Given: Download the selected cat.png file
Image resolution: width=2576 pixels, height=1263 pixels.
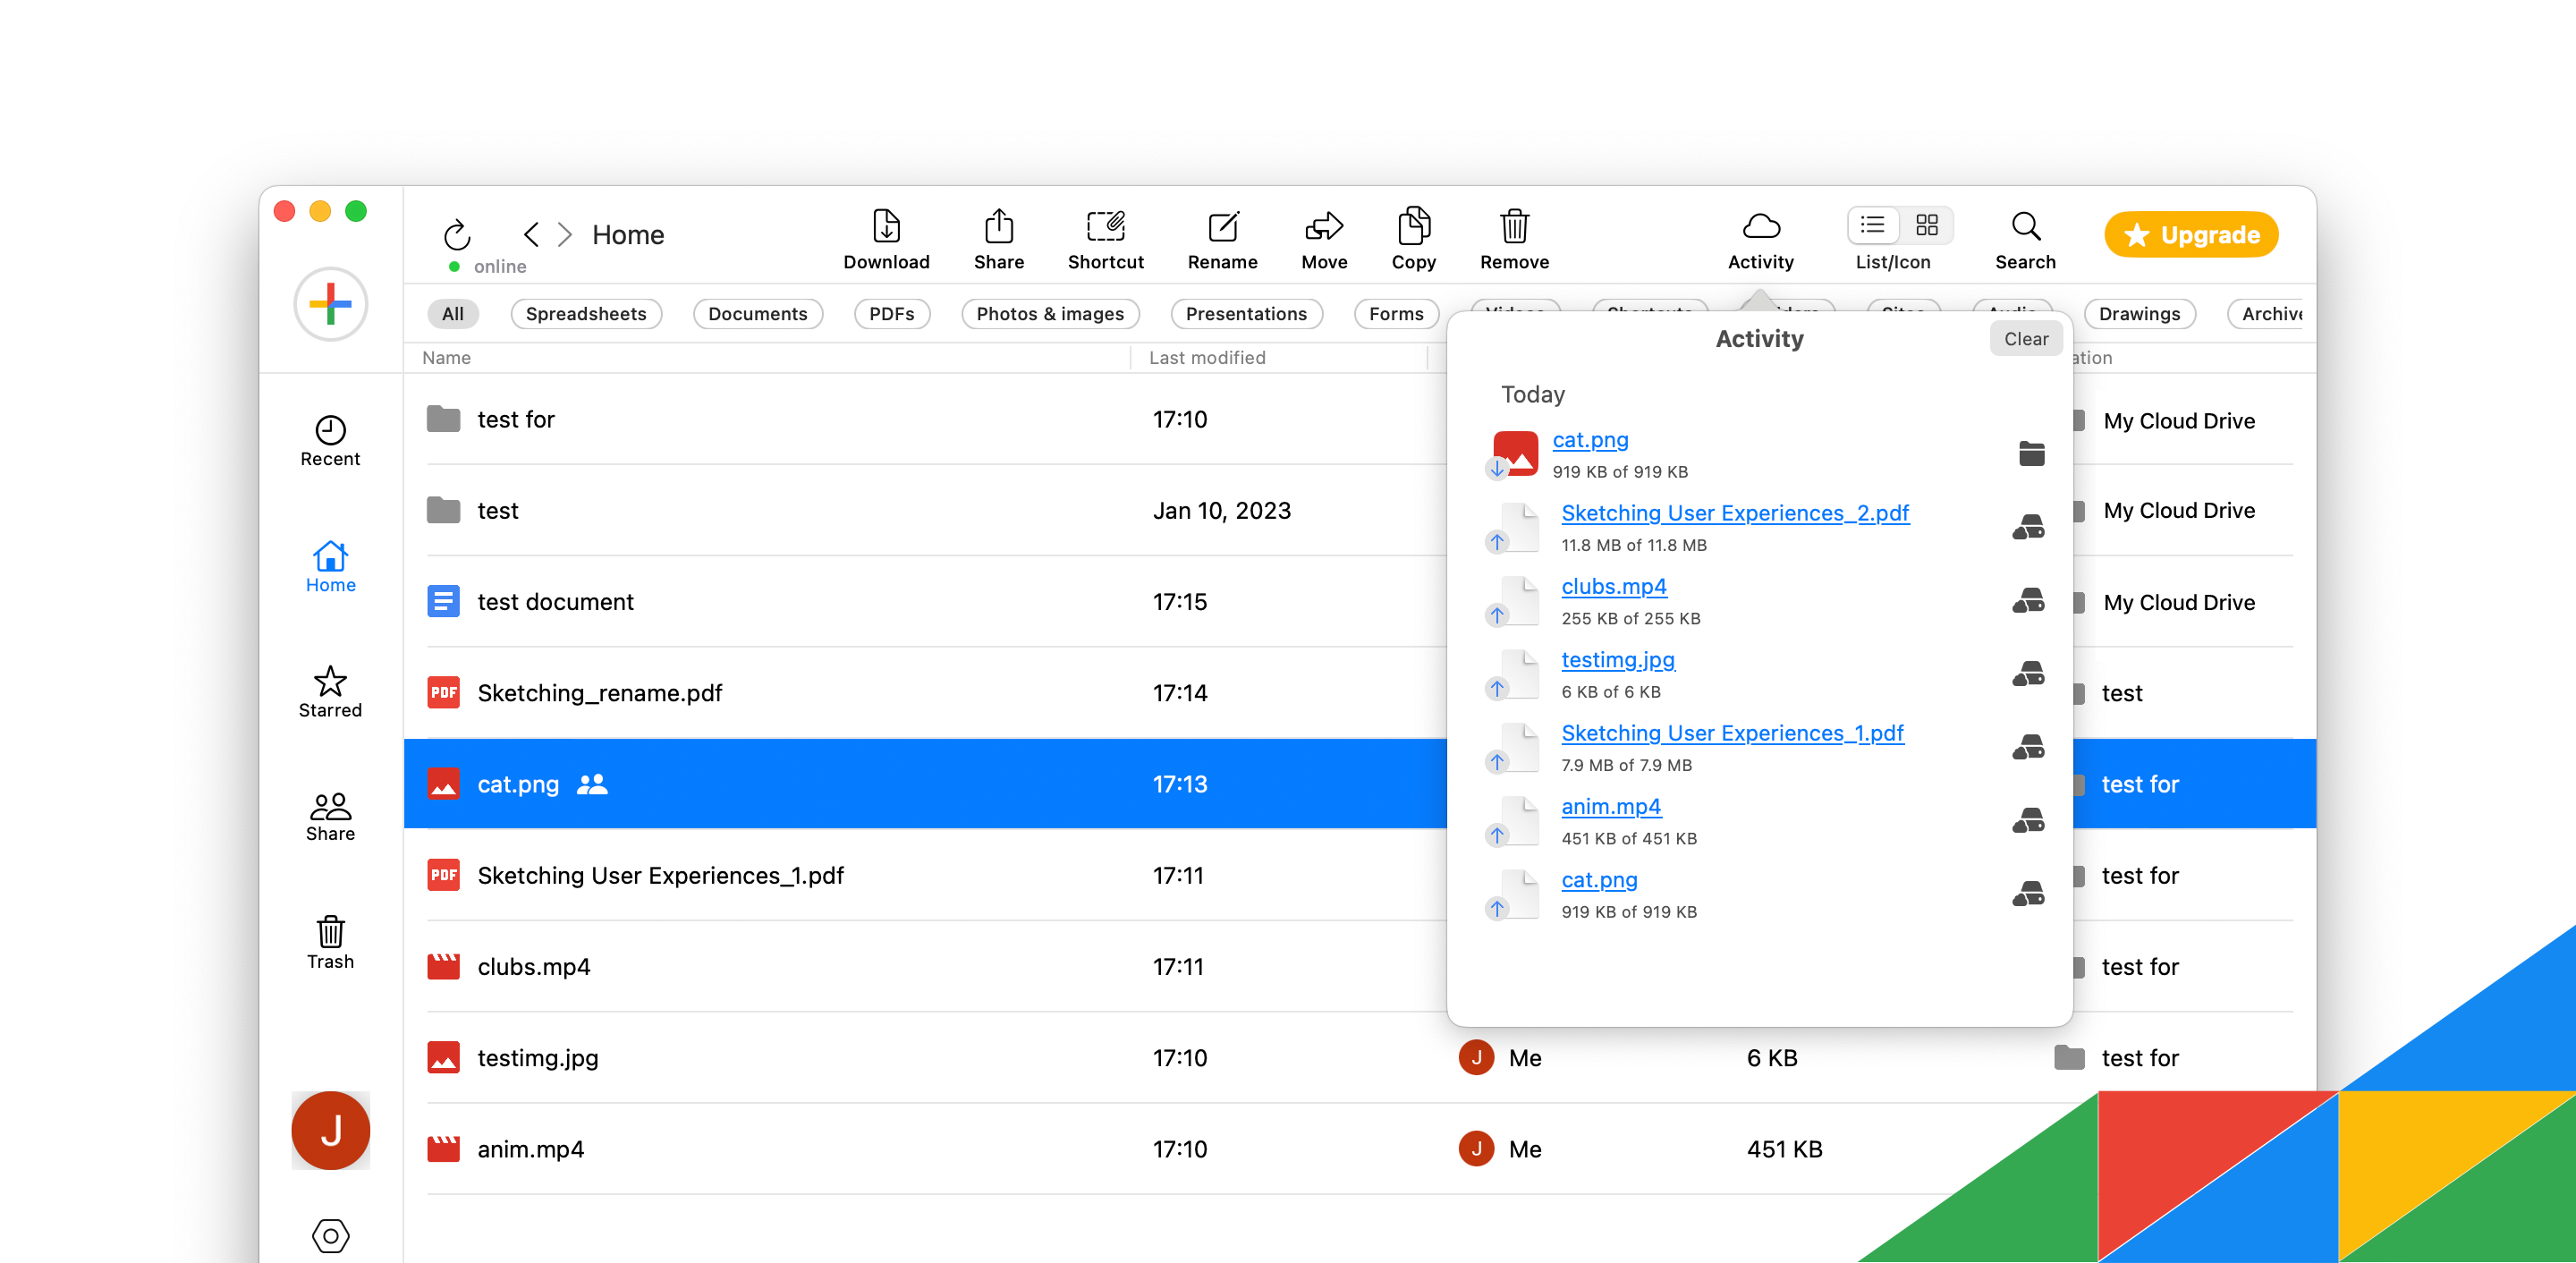Looking at the screenshot, I should click(886, 238).
